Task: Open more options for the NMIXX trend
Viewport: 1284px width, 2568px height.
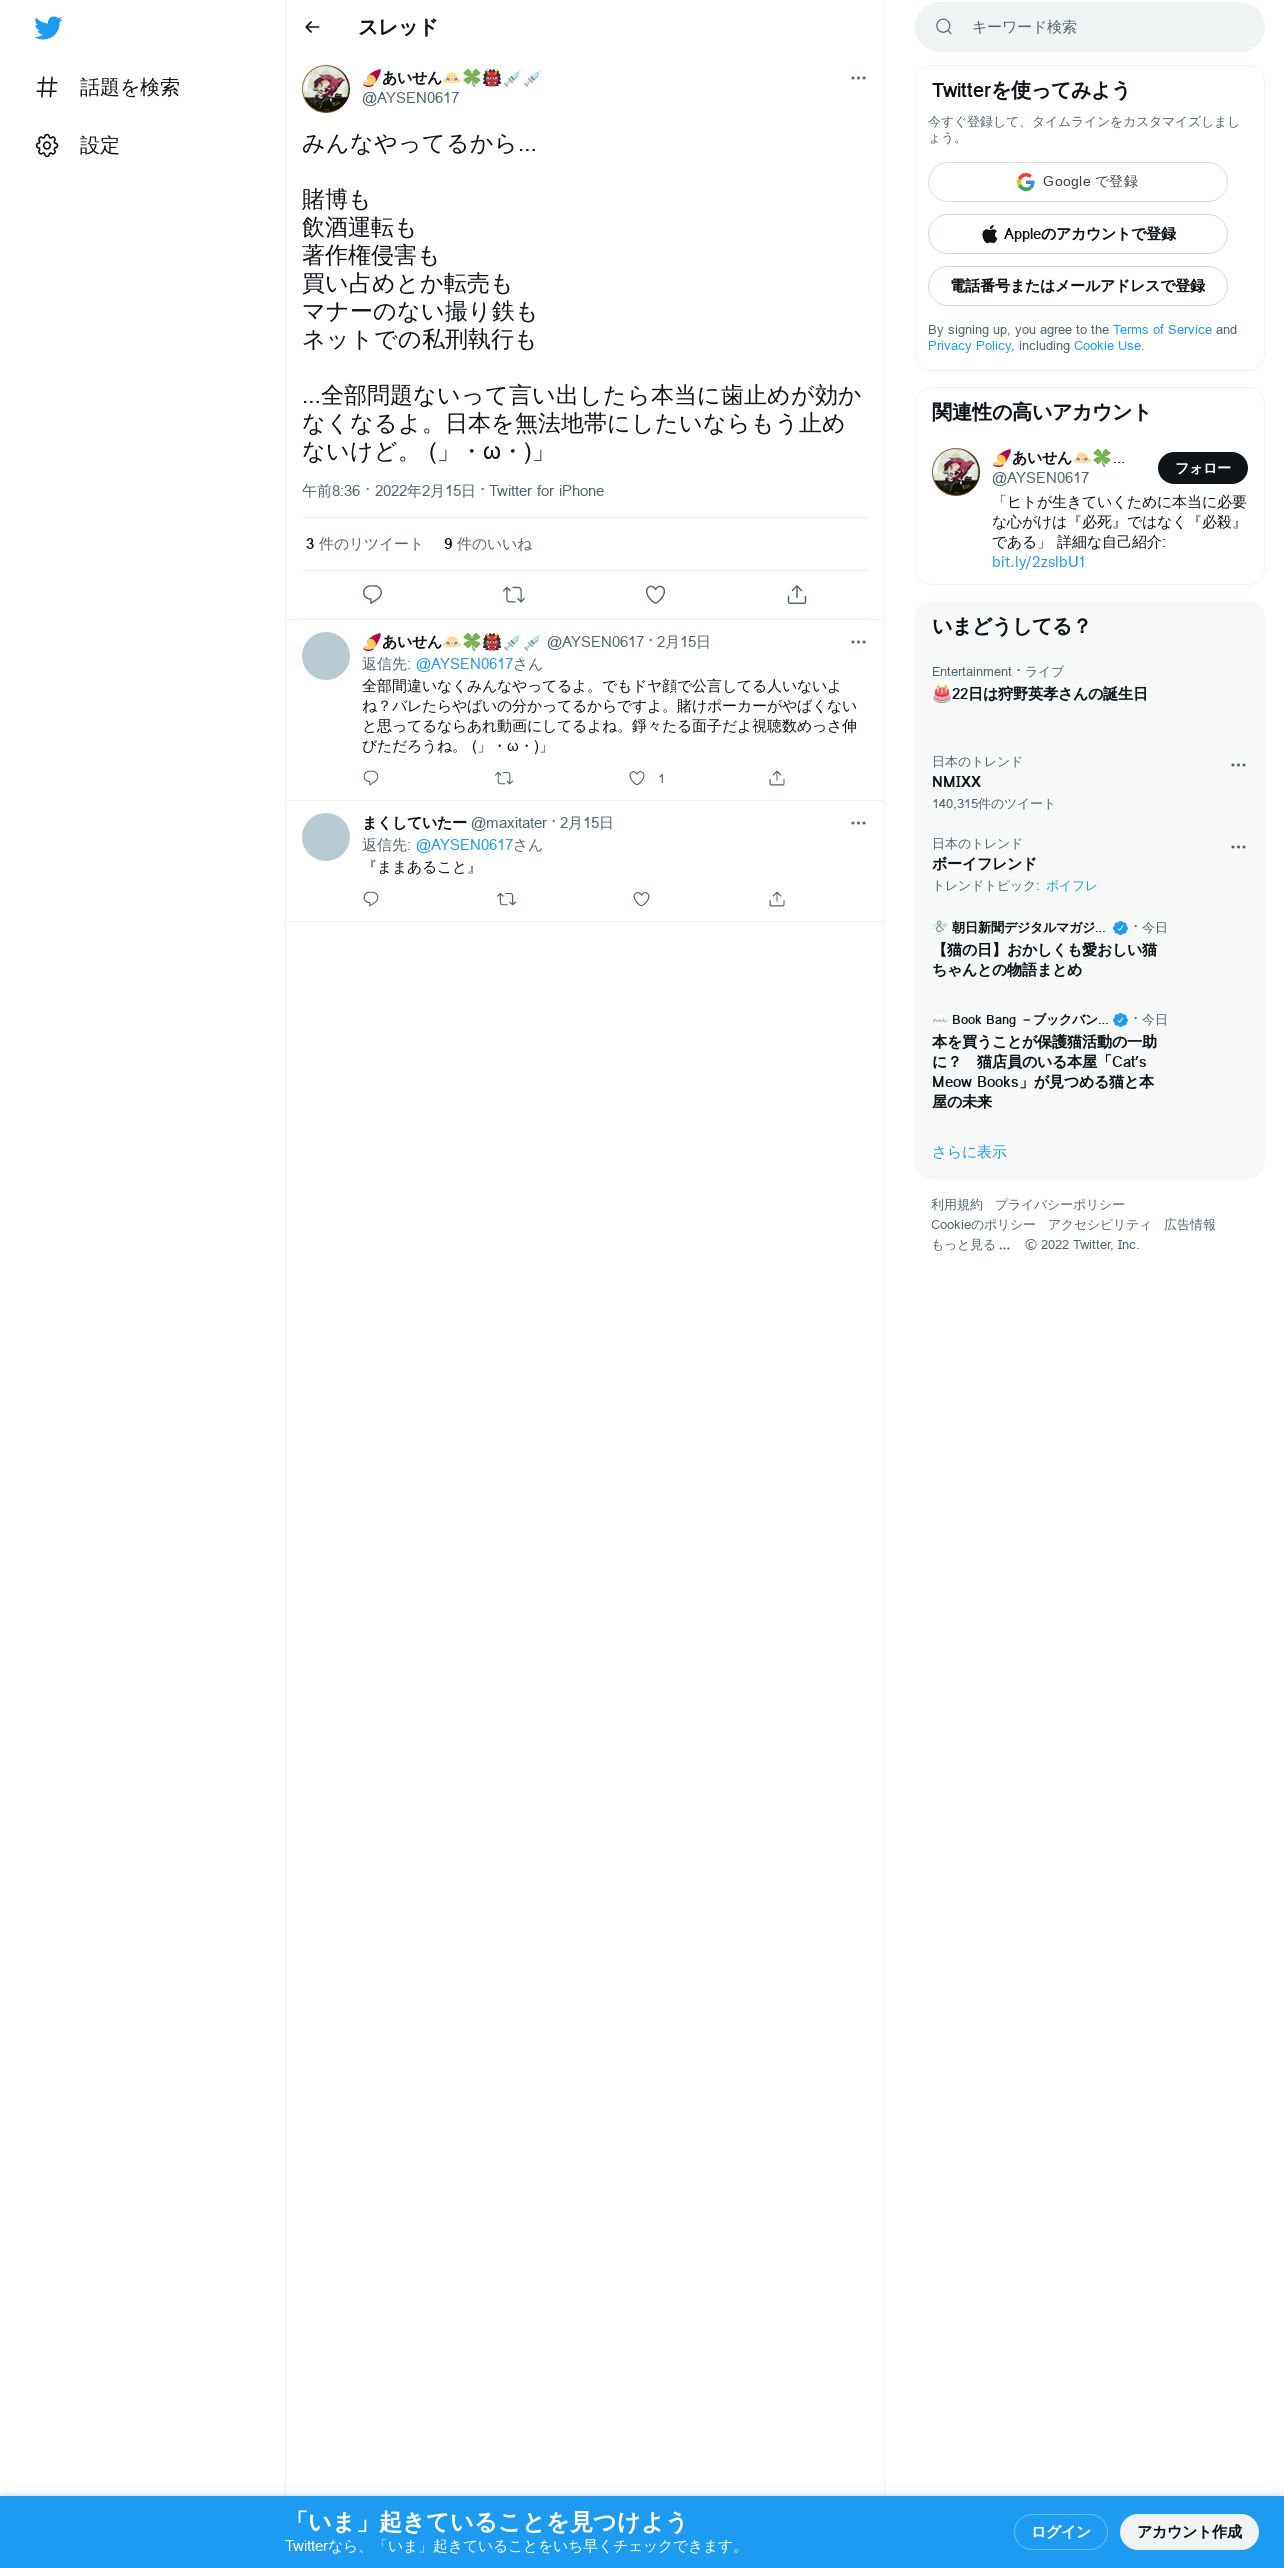Action: coord(1238,765)
